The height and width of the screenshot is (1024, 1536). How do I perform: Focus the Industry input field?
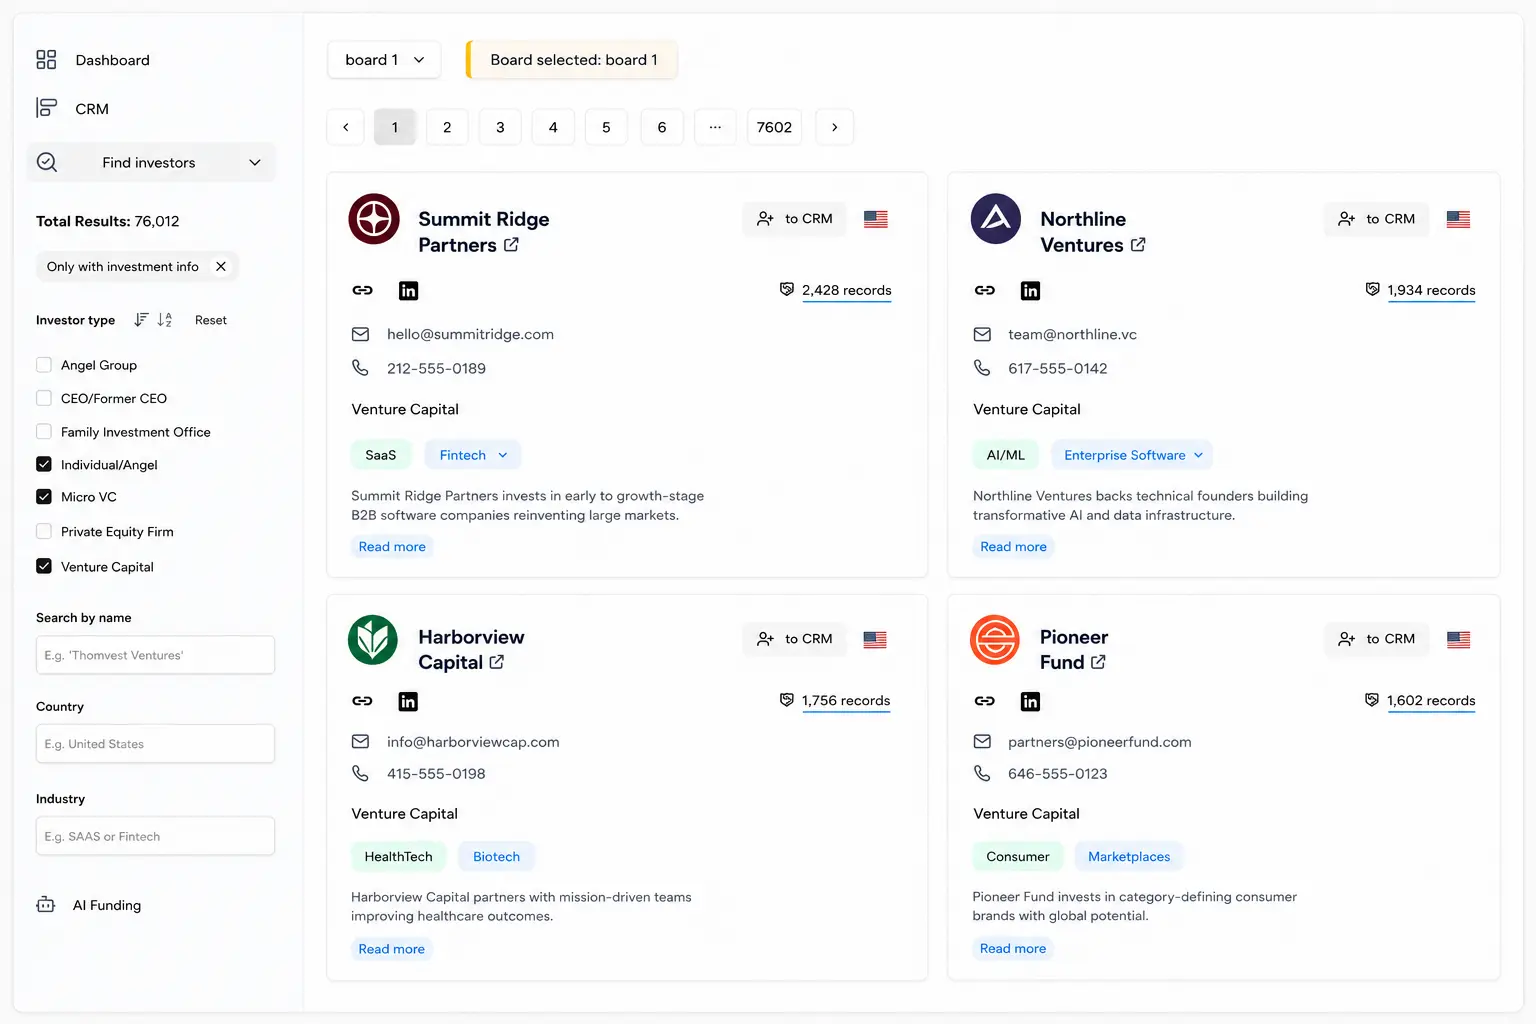155,836
